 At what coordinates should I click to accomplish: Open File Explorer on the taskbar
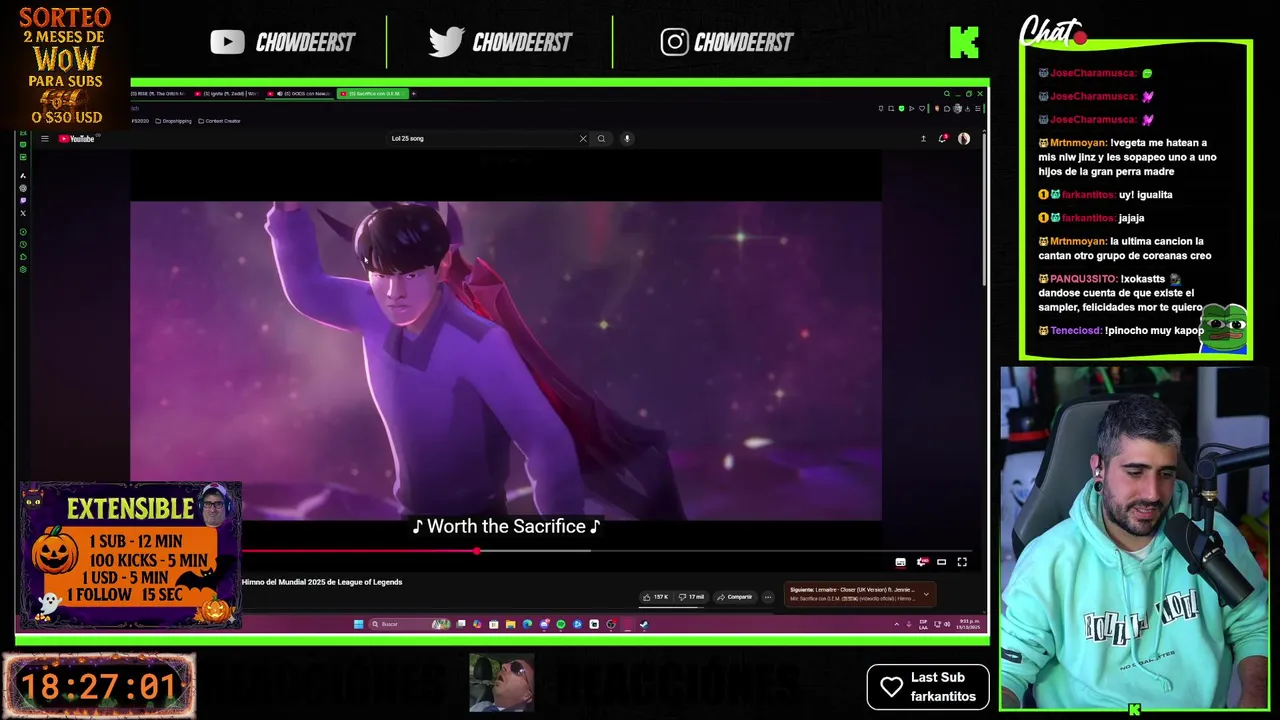[511, 624]
